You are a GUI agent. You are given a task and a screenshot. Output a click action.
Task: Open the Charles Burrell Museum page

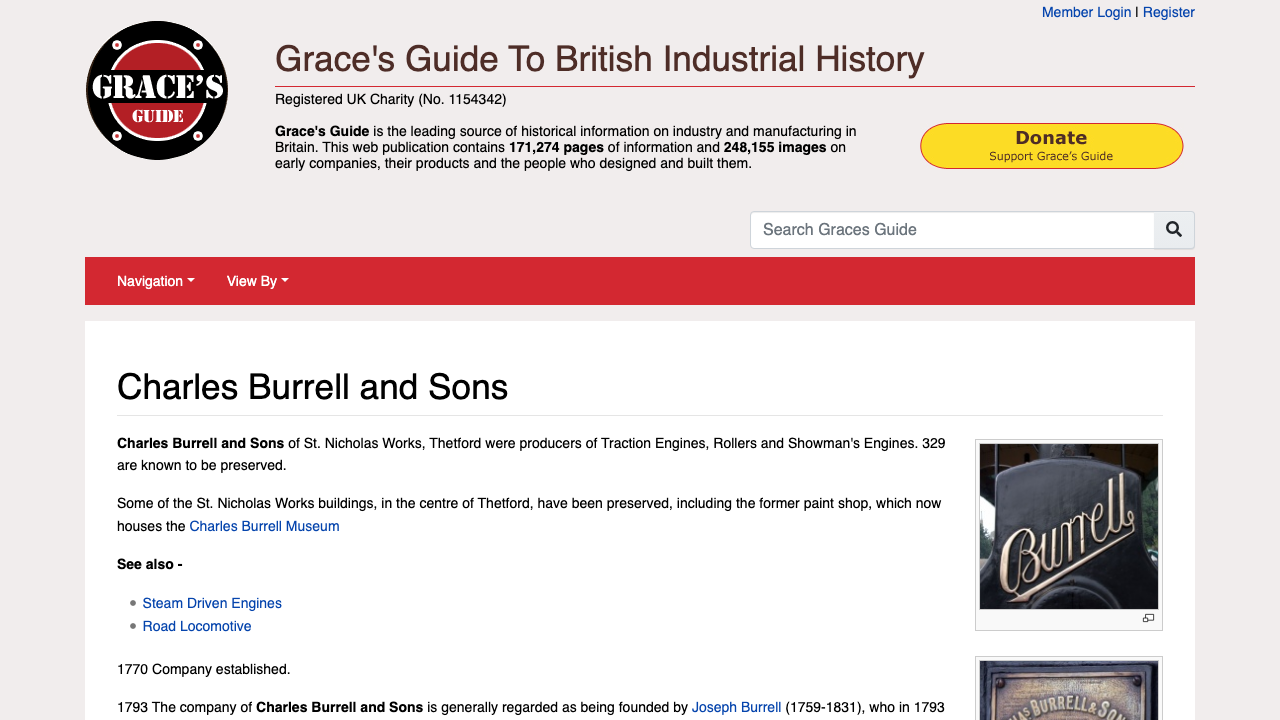click(264, 526)
